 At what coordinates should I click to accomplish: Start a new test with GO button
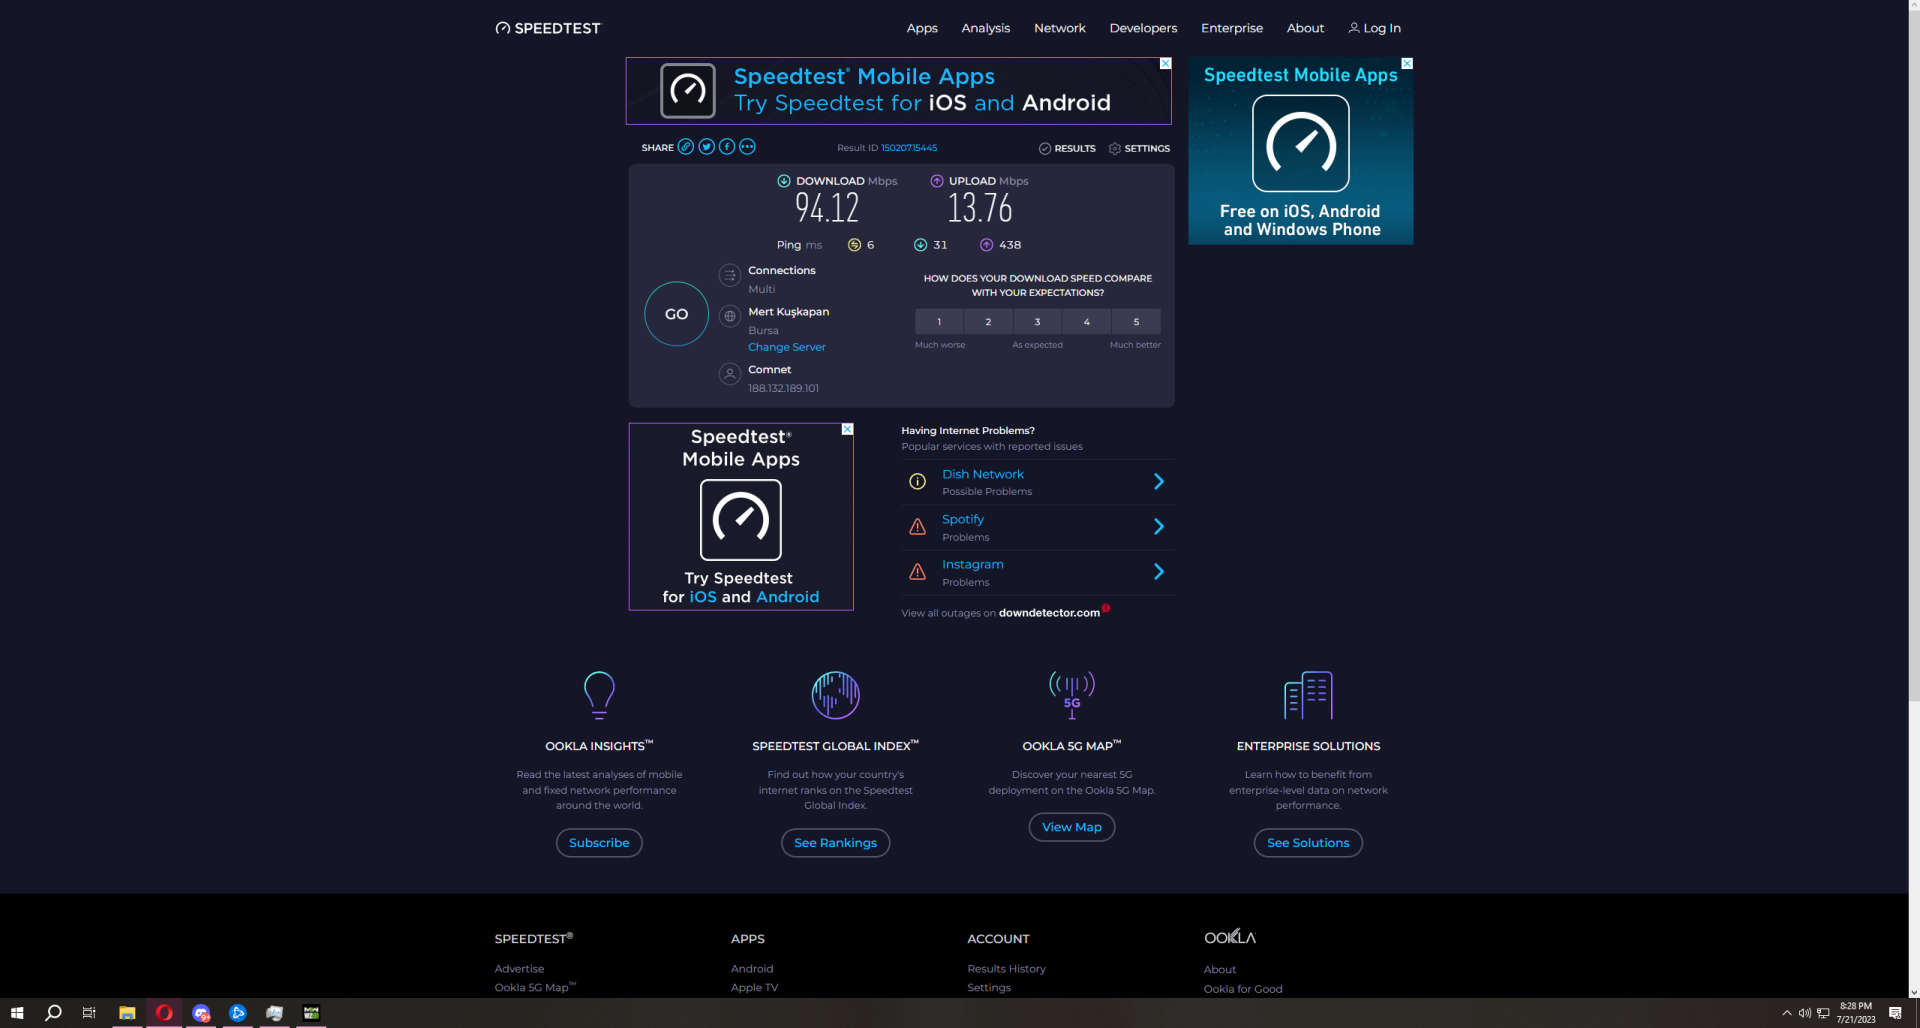[677, 314]
